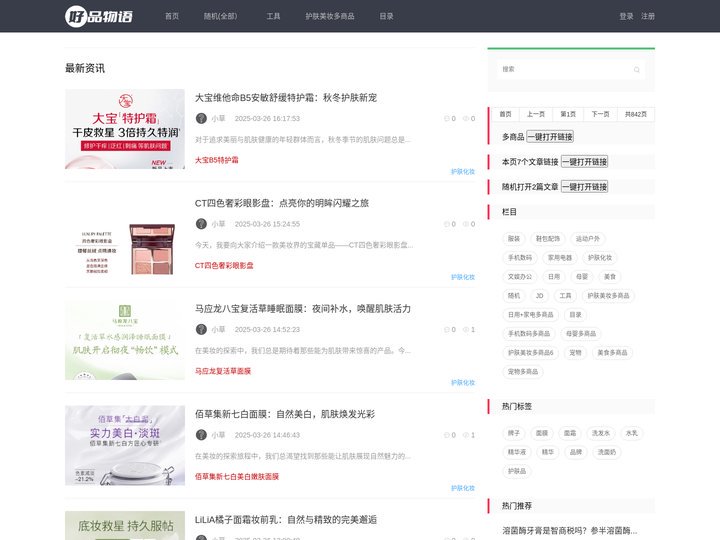Select 母婴 category tag

[x=582, y=276]
